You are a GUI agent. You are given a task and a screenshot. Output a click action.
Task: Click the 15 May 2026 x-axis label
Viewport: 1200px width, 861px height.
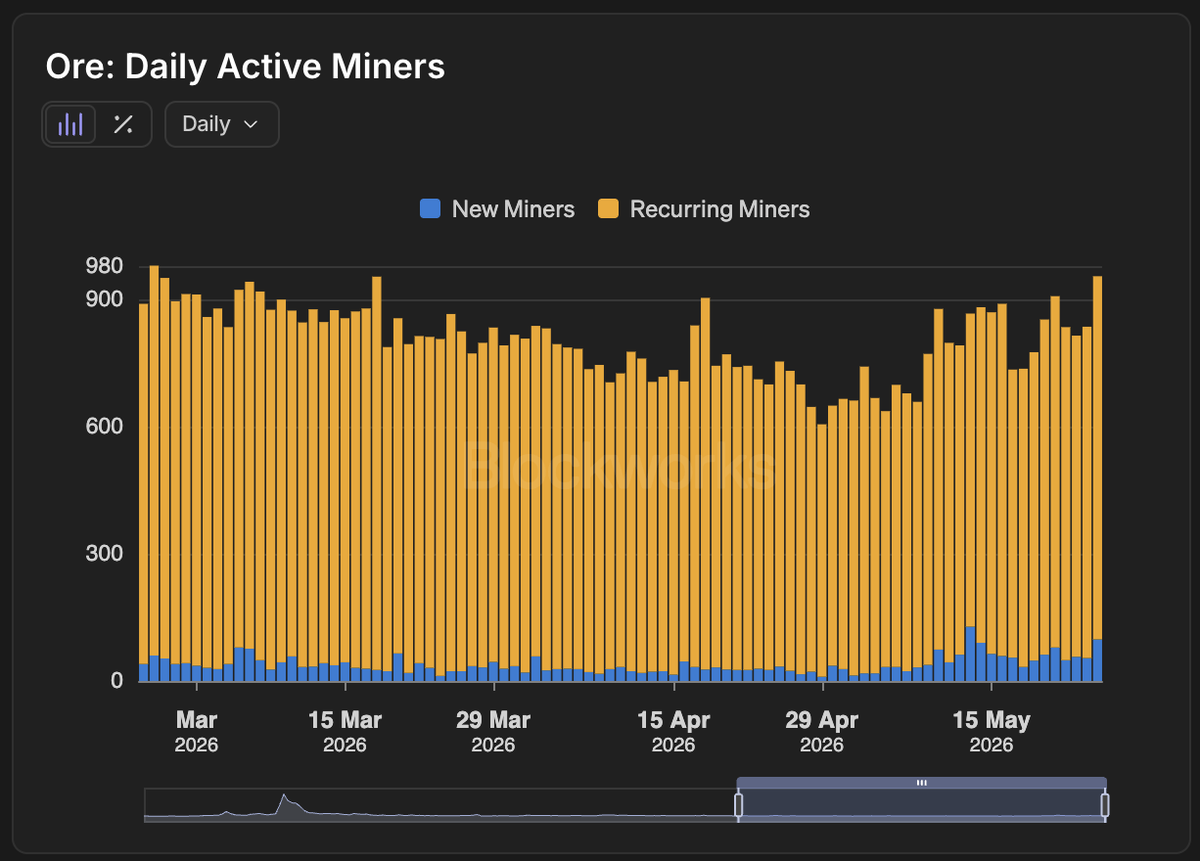[x=991, y=731]
